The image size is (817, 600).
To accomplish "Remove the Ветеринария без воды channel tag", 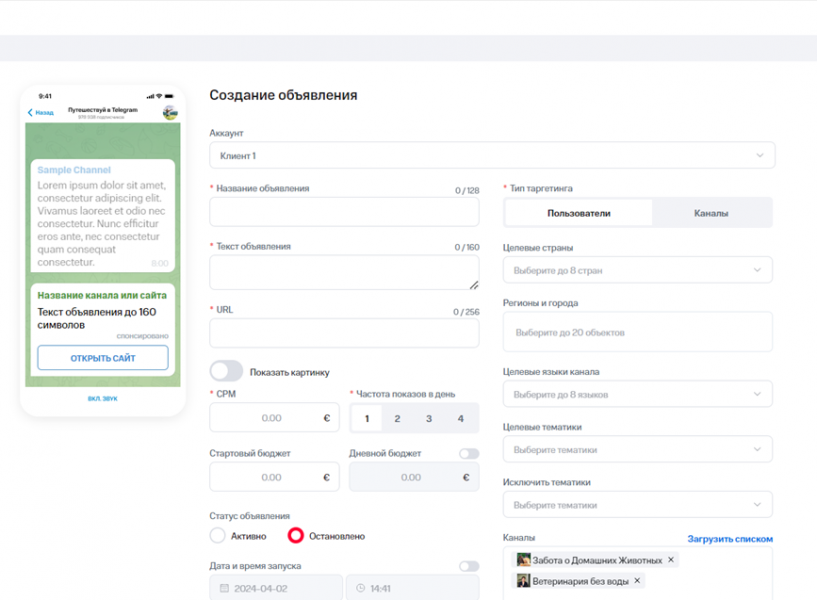I will (637, 580).
